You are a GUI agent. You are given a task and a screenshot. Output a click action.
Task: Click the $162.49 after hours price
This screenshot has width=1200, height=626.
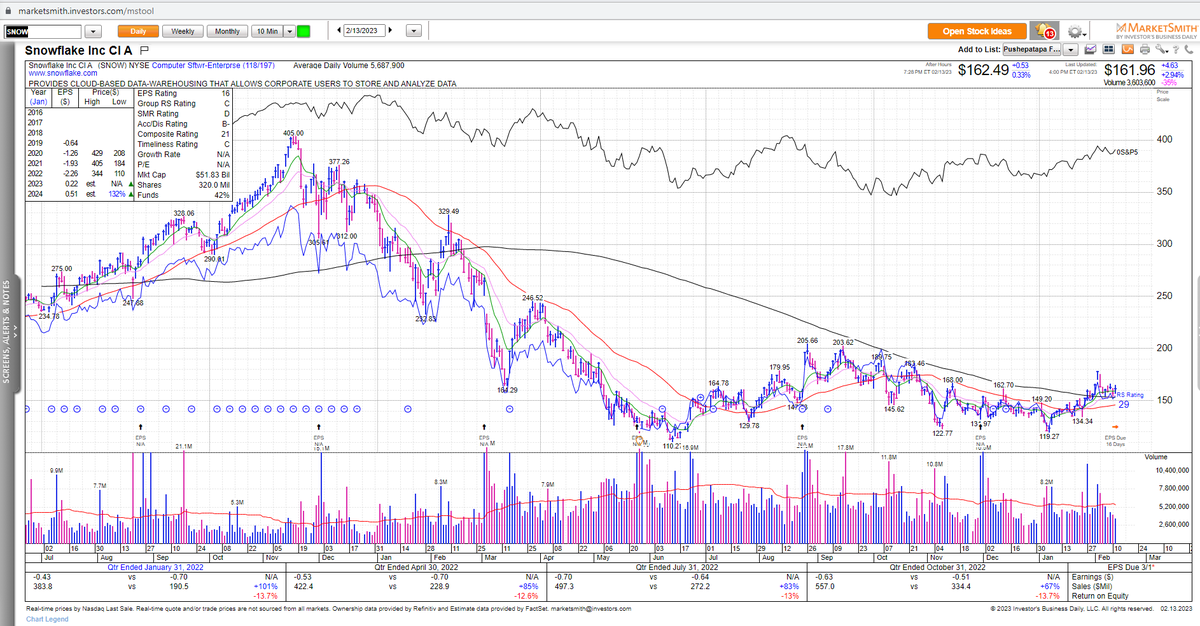click(x=981, y=71)
